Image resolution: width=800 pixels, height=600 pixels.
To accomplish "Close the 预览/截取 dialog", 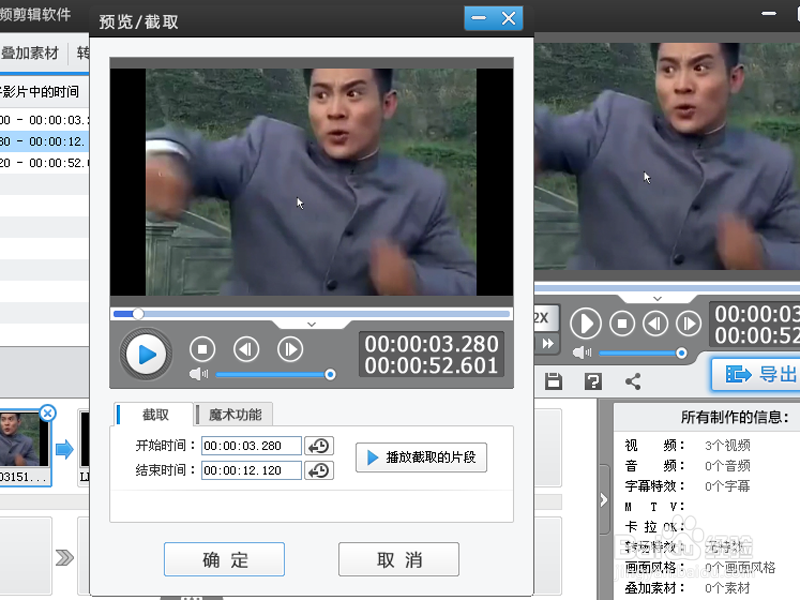I will (508, 18).
